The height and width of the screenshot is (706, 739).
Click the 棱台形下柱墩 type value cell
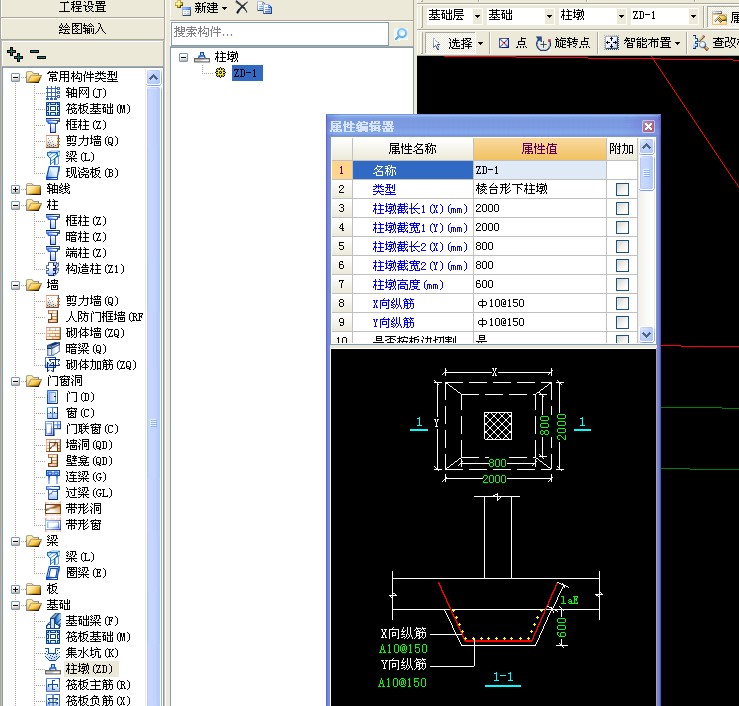pos(539,189)
